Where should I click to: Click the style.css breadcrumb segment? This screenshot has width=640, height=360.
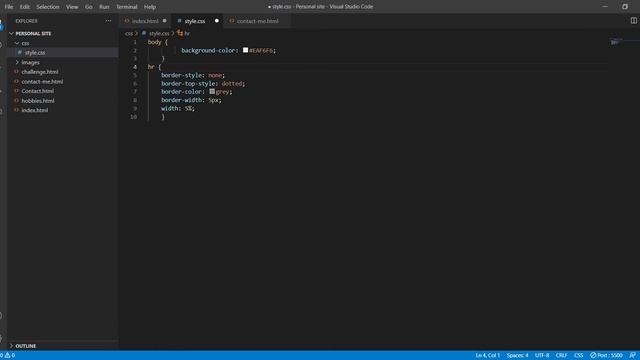tap(159, 33)
